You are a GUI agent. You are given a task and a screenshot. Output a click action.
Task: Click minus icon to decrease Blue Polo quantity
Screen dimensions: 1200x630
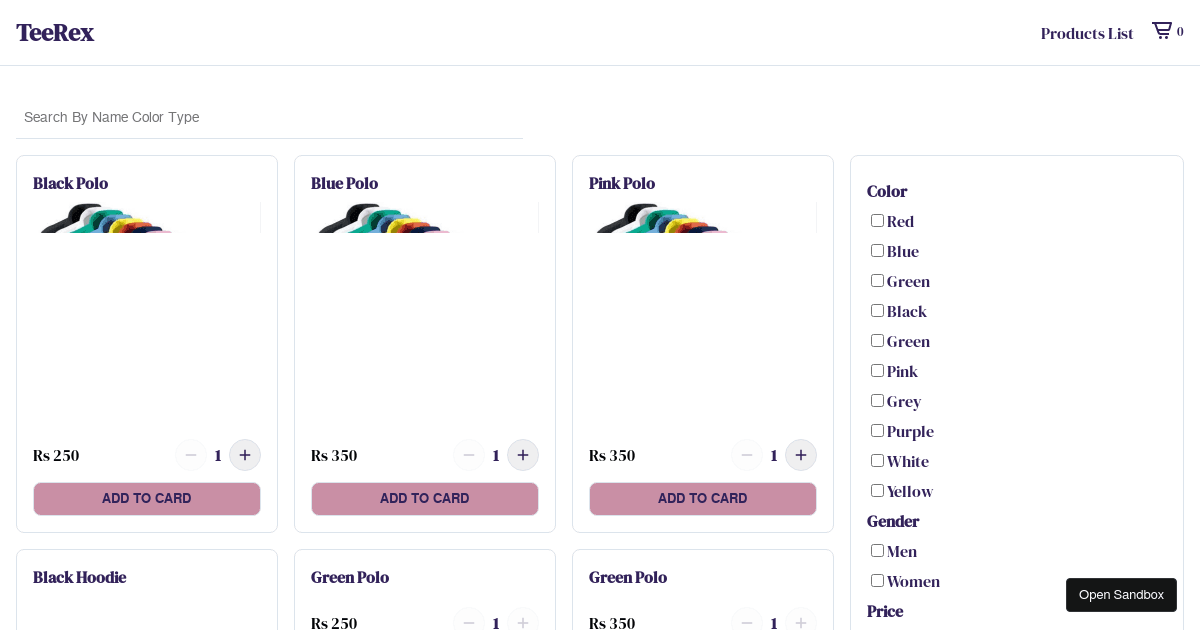point(469,455)
